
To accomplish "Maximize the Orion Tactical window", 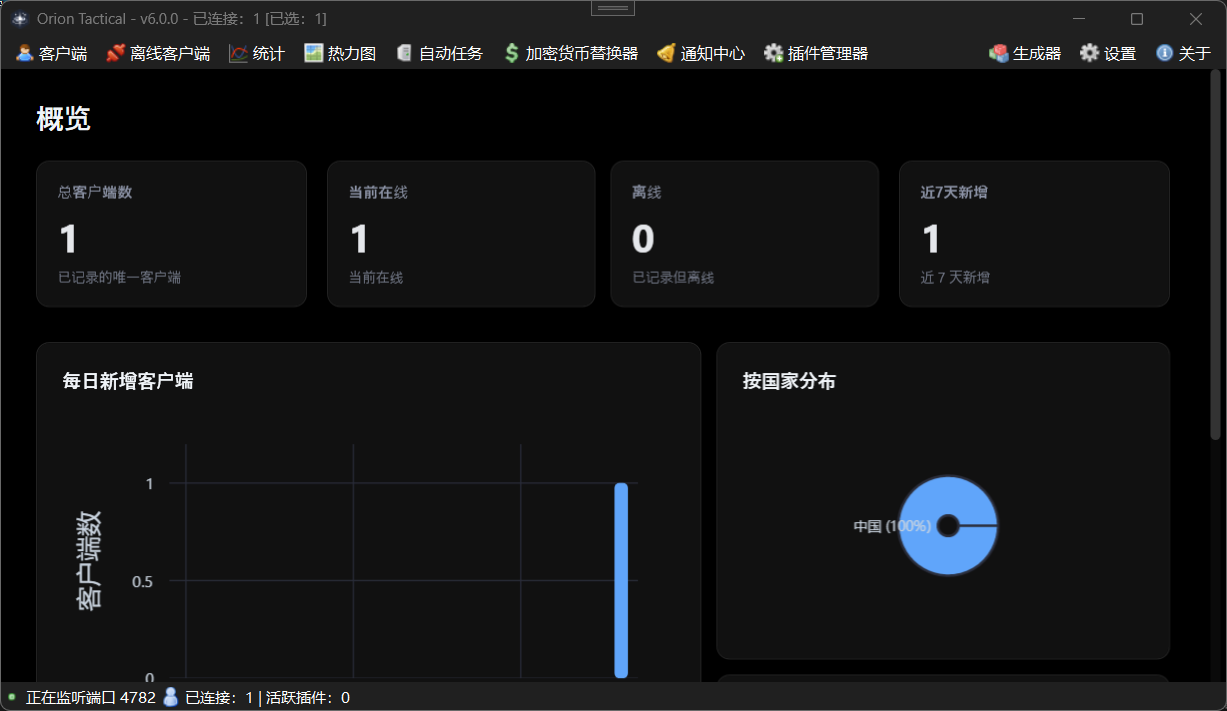I will click(x=1137, y=19).
